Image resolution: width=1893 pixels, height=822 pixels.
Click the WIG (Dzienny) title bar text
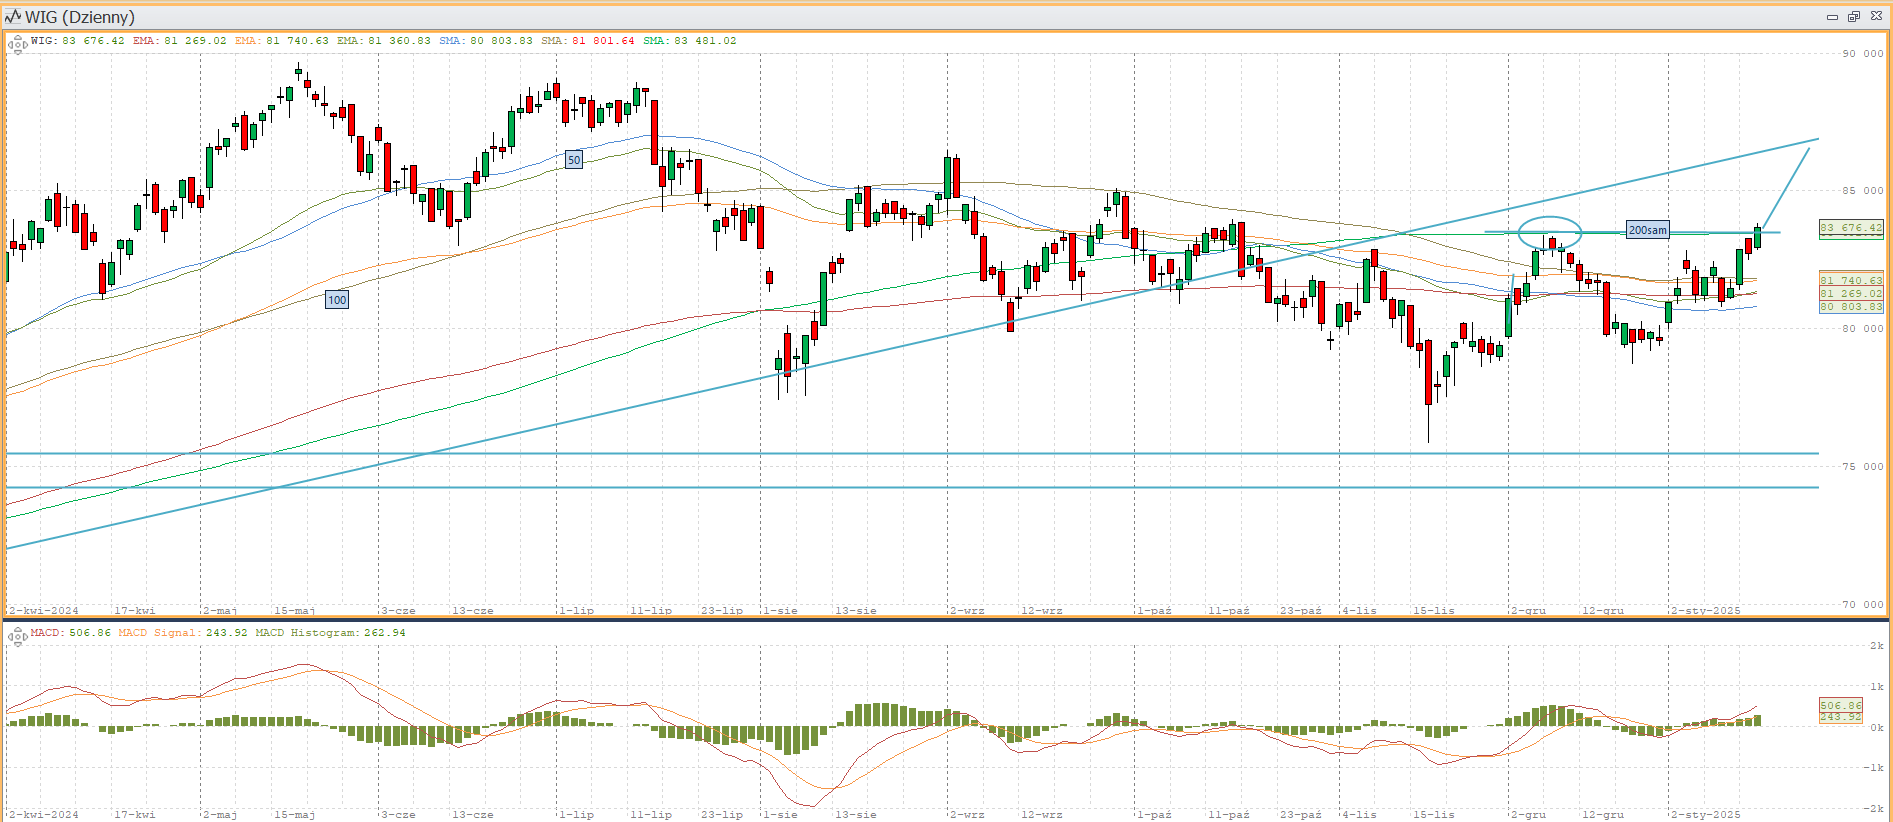coord(80,17)
